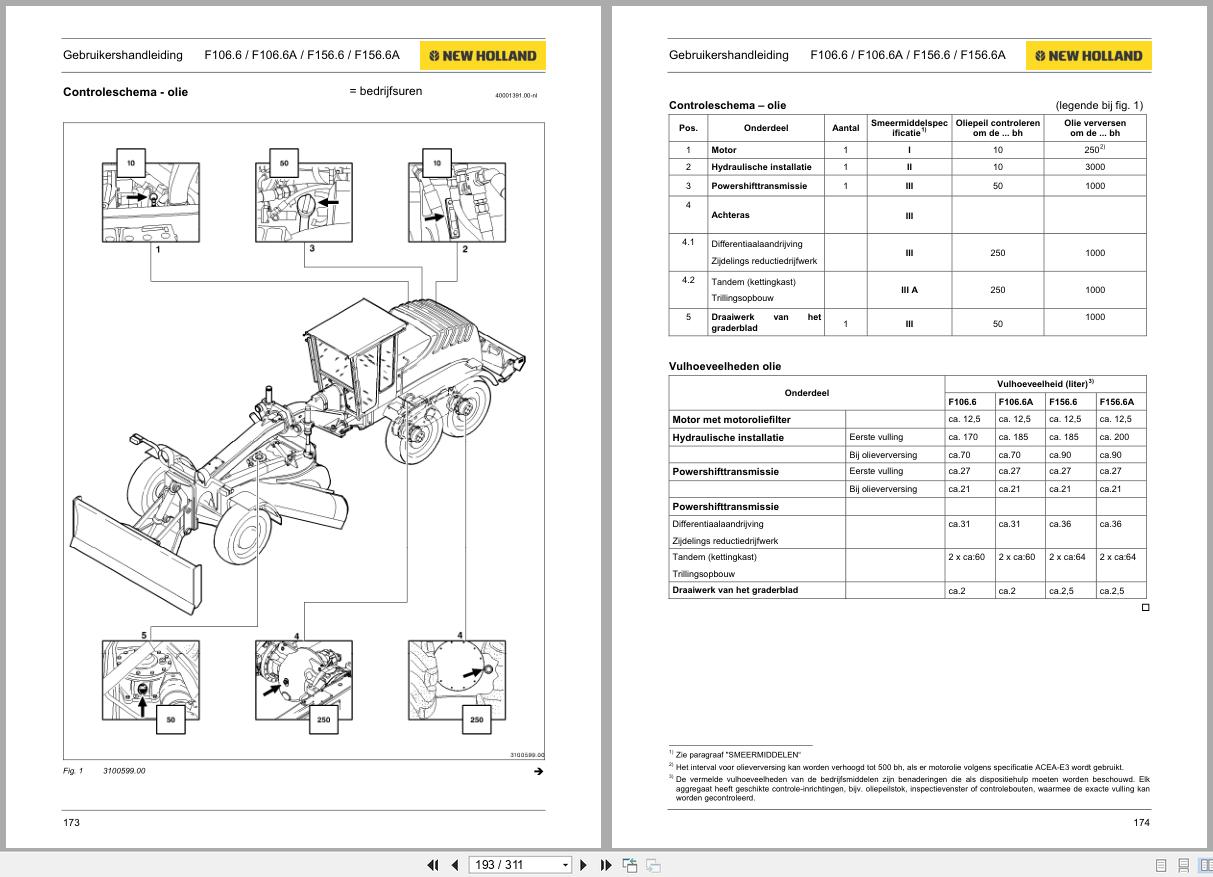Click the 'Vulhoeveelheid (liter)' header
Viewport: 1213px width, 877px height.
point(1045,384)
